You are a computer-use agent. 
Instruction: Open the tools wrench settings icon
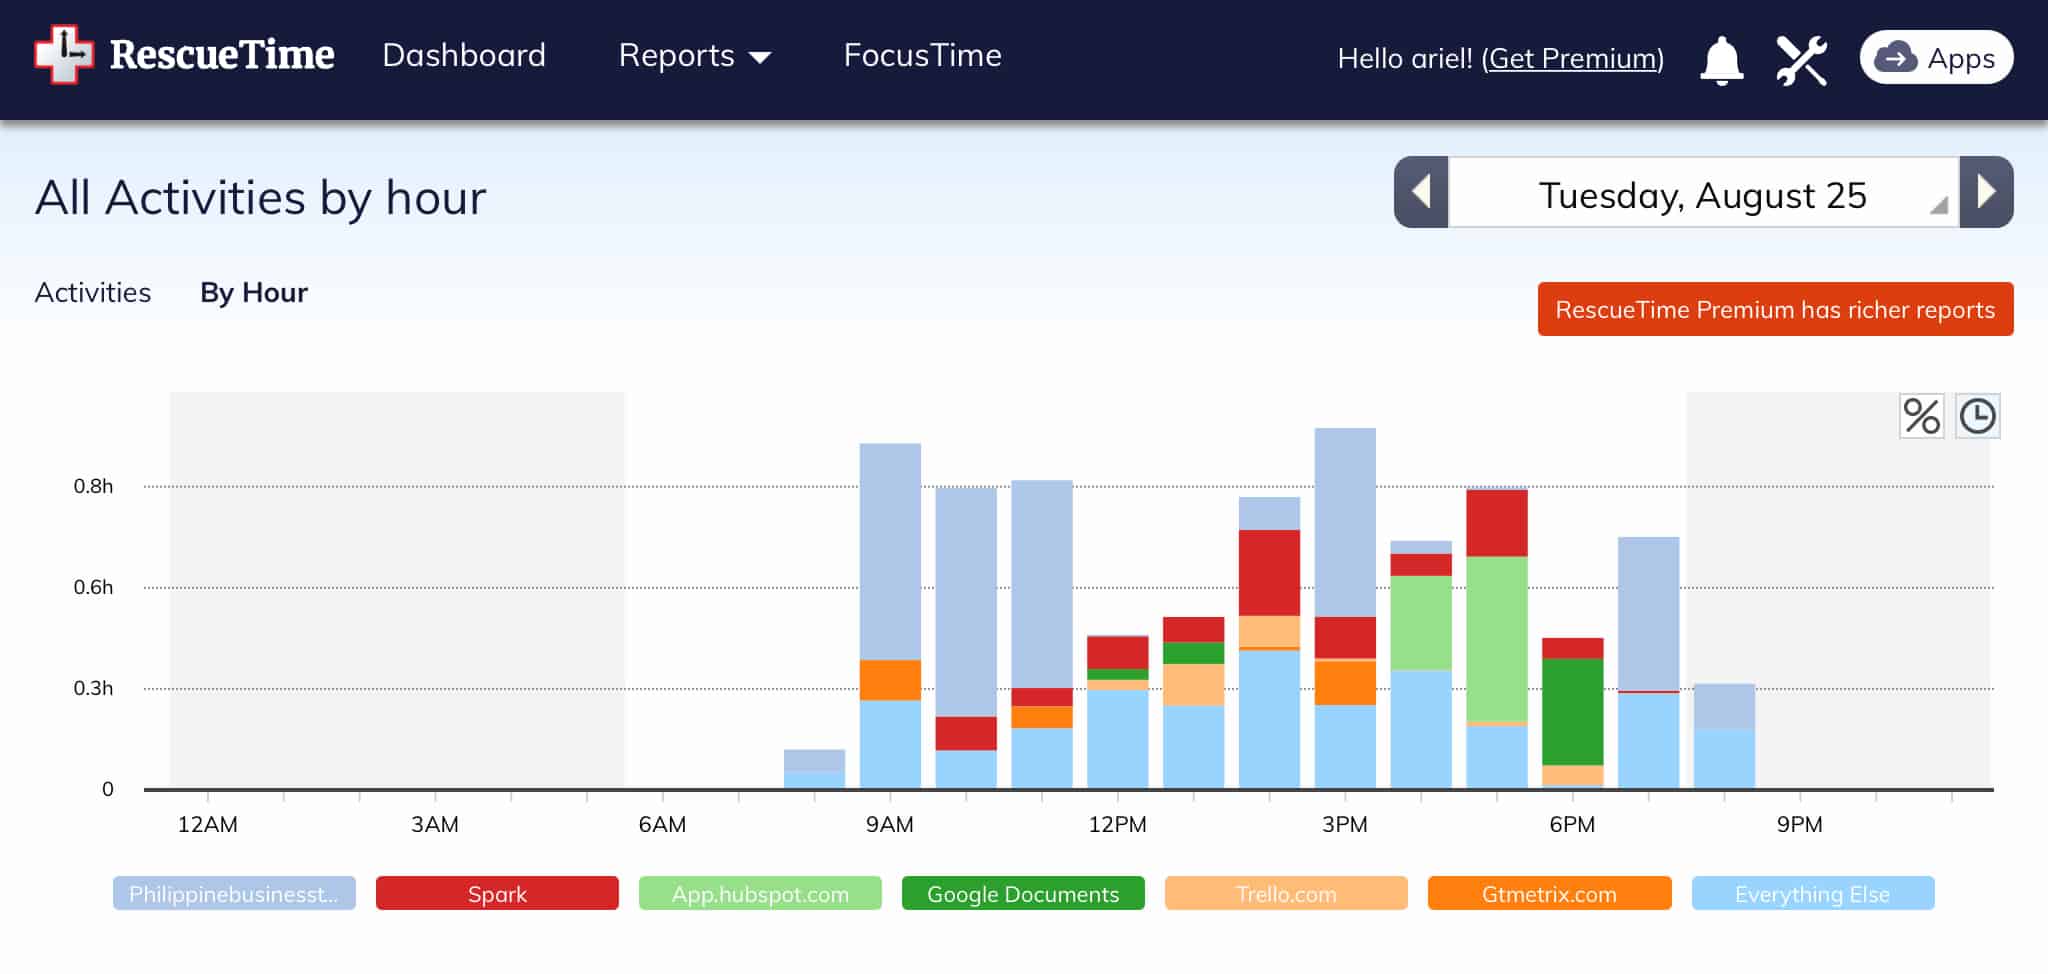[1801, 60]
